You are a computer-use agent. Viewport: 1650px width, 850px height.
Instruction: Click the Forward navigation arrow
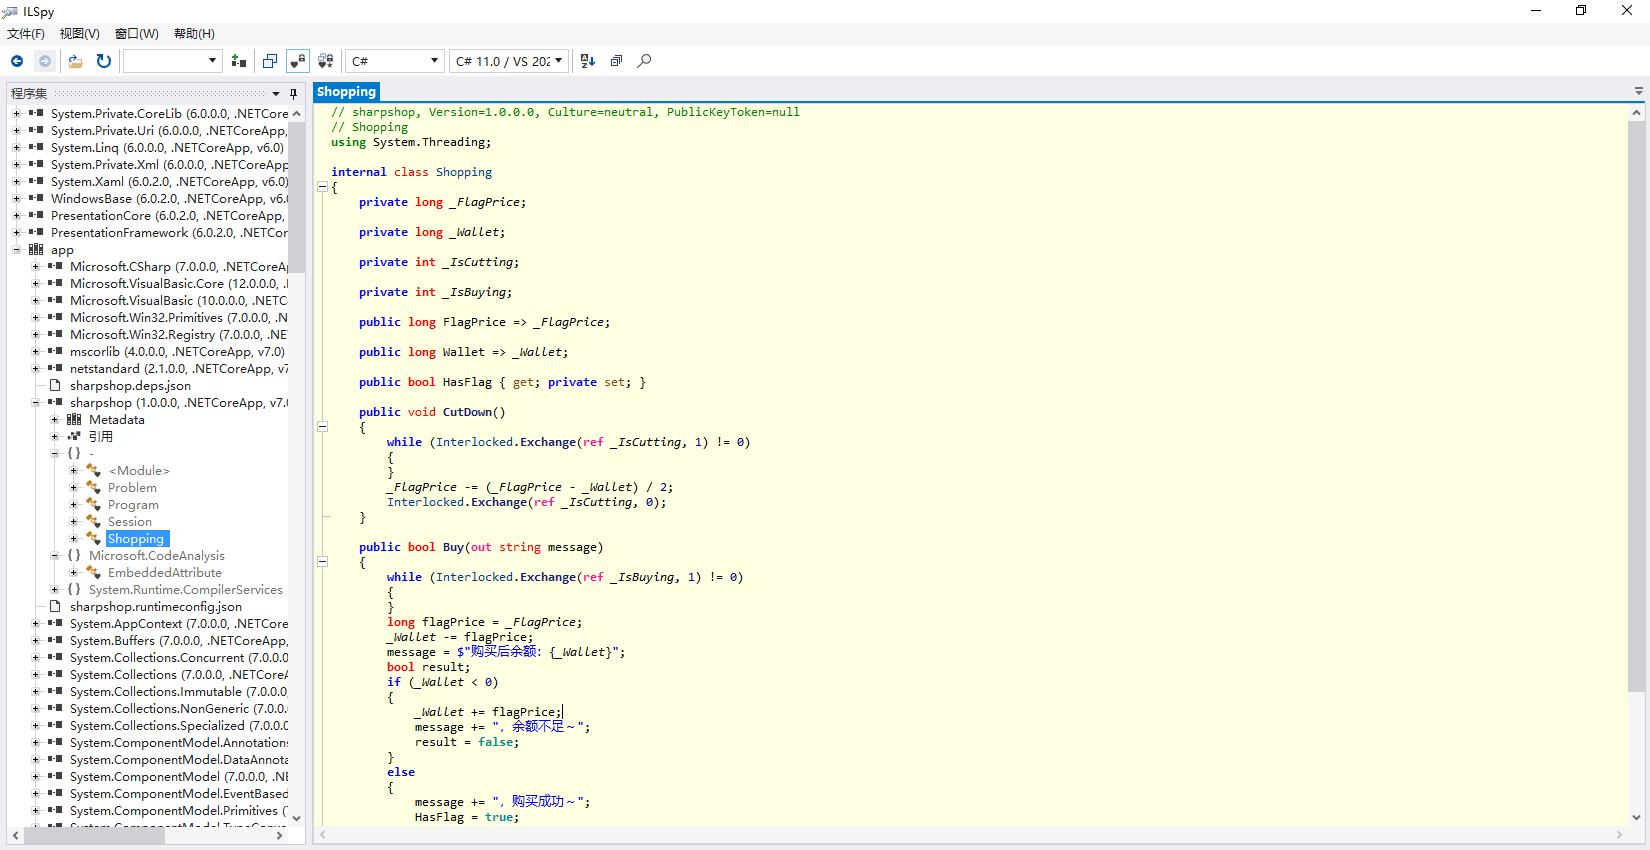[x=45, y=61]
